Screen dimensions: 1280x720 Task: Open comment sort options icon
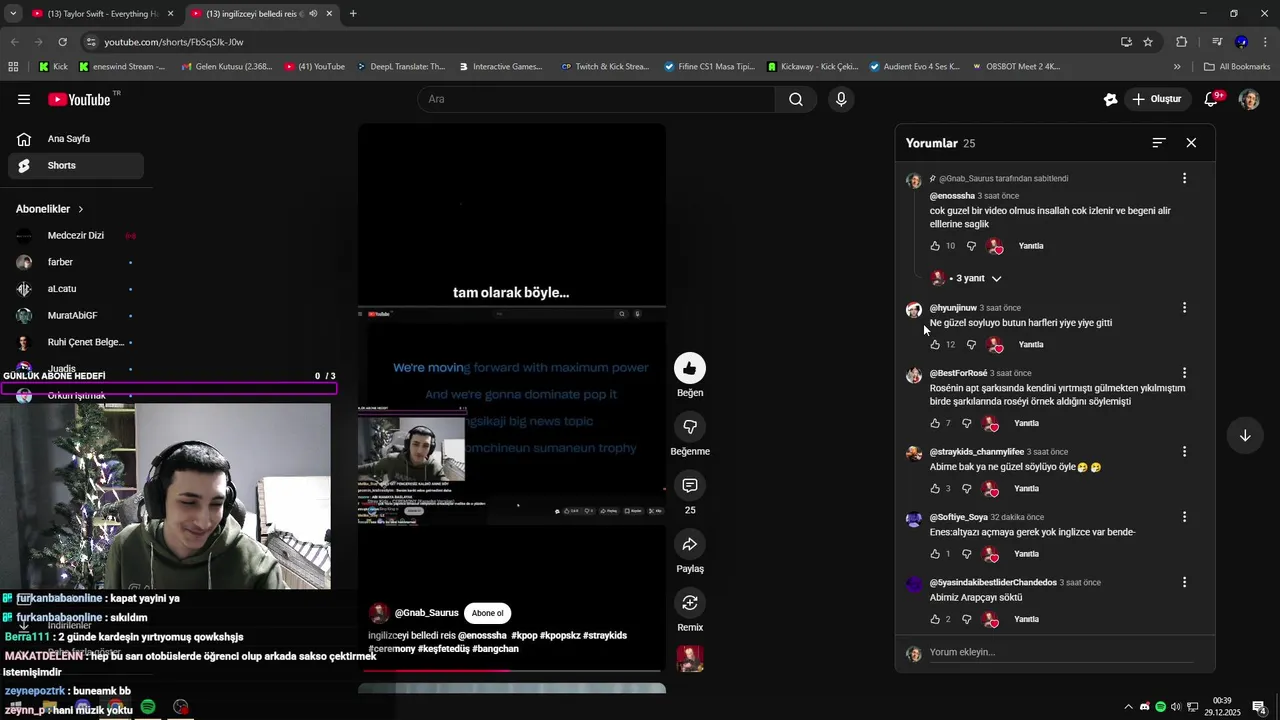click(1159, 143)
